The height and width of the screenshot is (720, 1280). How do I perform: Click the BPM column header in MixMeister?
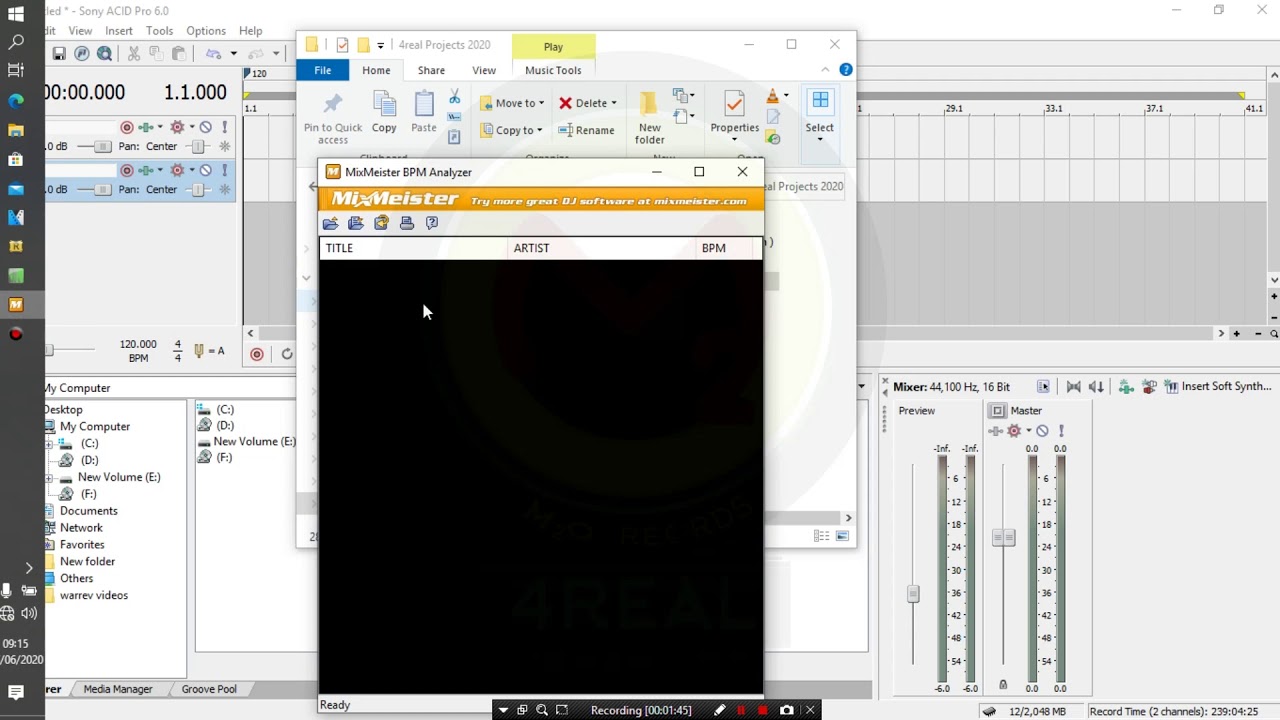point(726,248)
